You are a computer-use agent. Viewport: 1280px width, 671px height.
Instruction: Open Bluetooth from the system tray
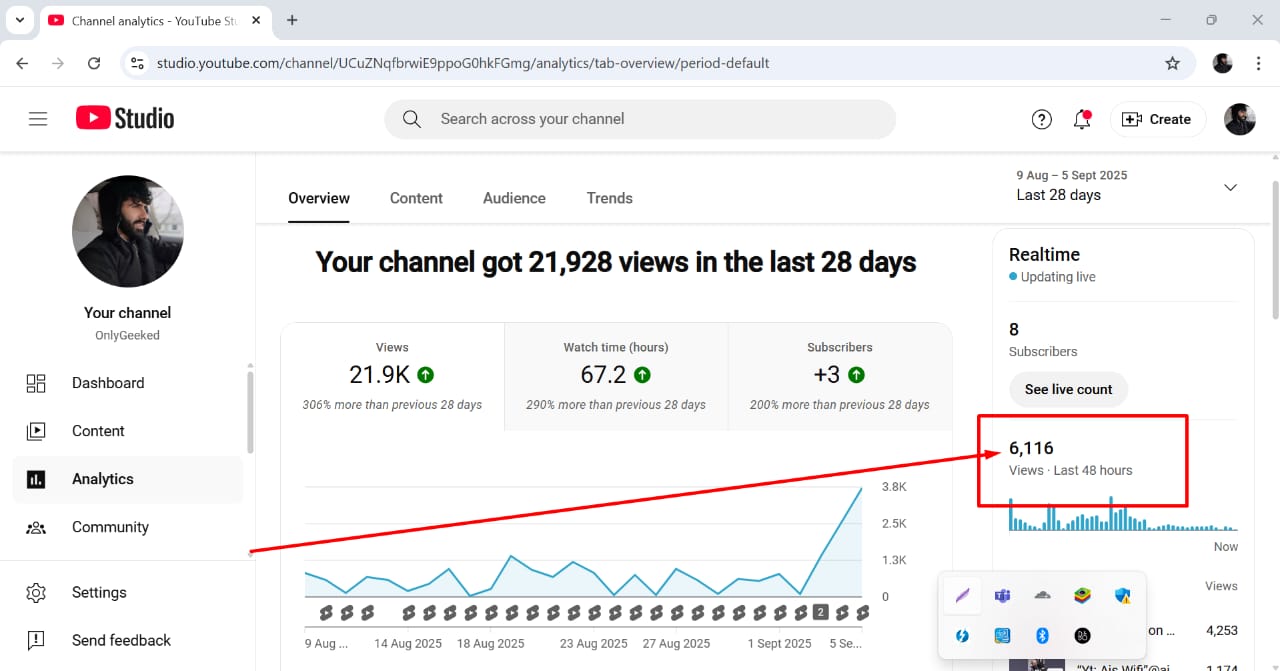pos(1042,635)
